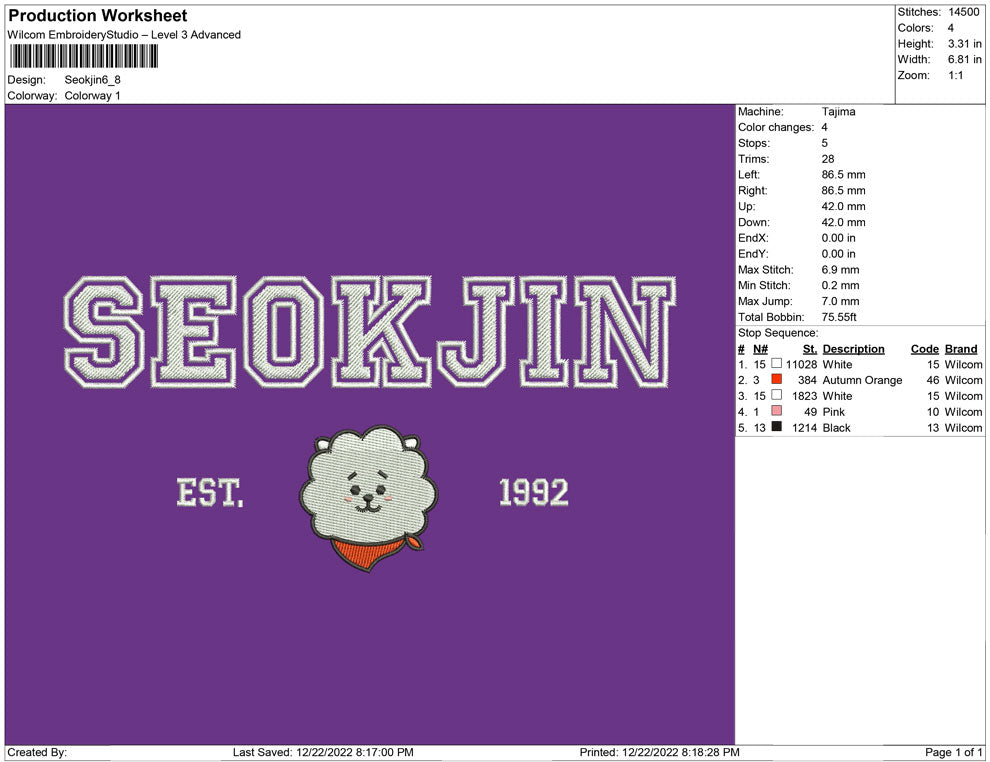Sort by the Brand column header
The width and height of the screenshot is (990, 762).
click(x=960, y=349)
